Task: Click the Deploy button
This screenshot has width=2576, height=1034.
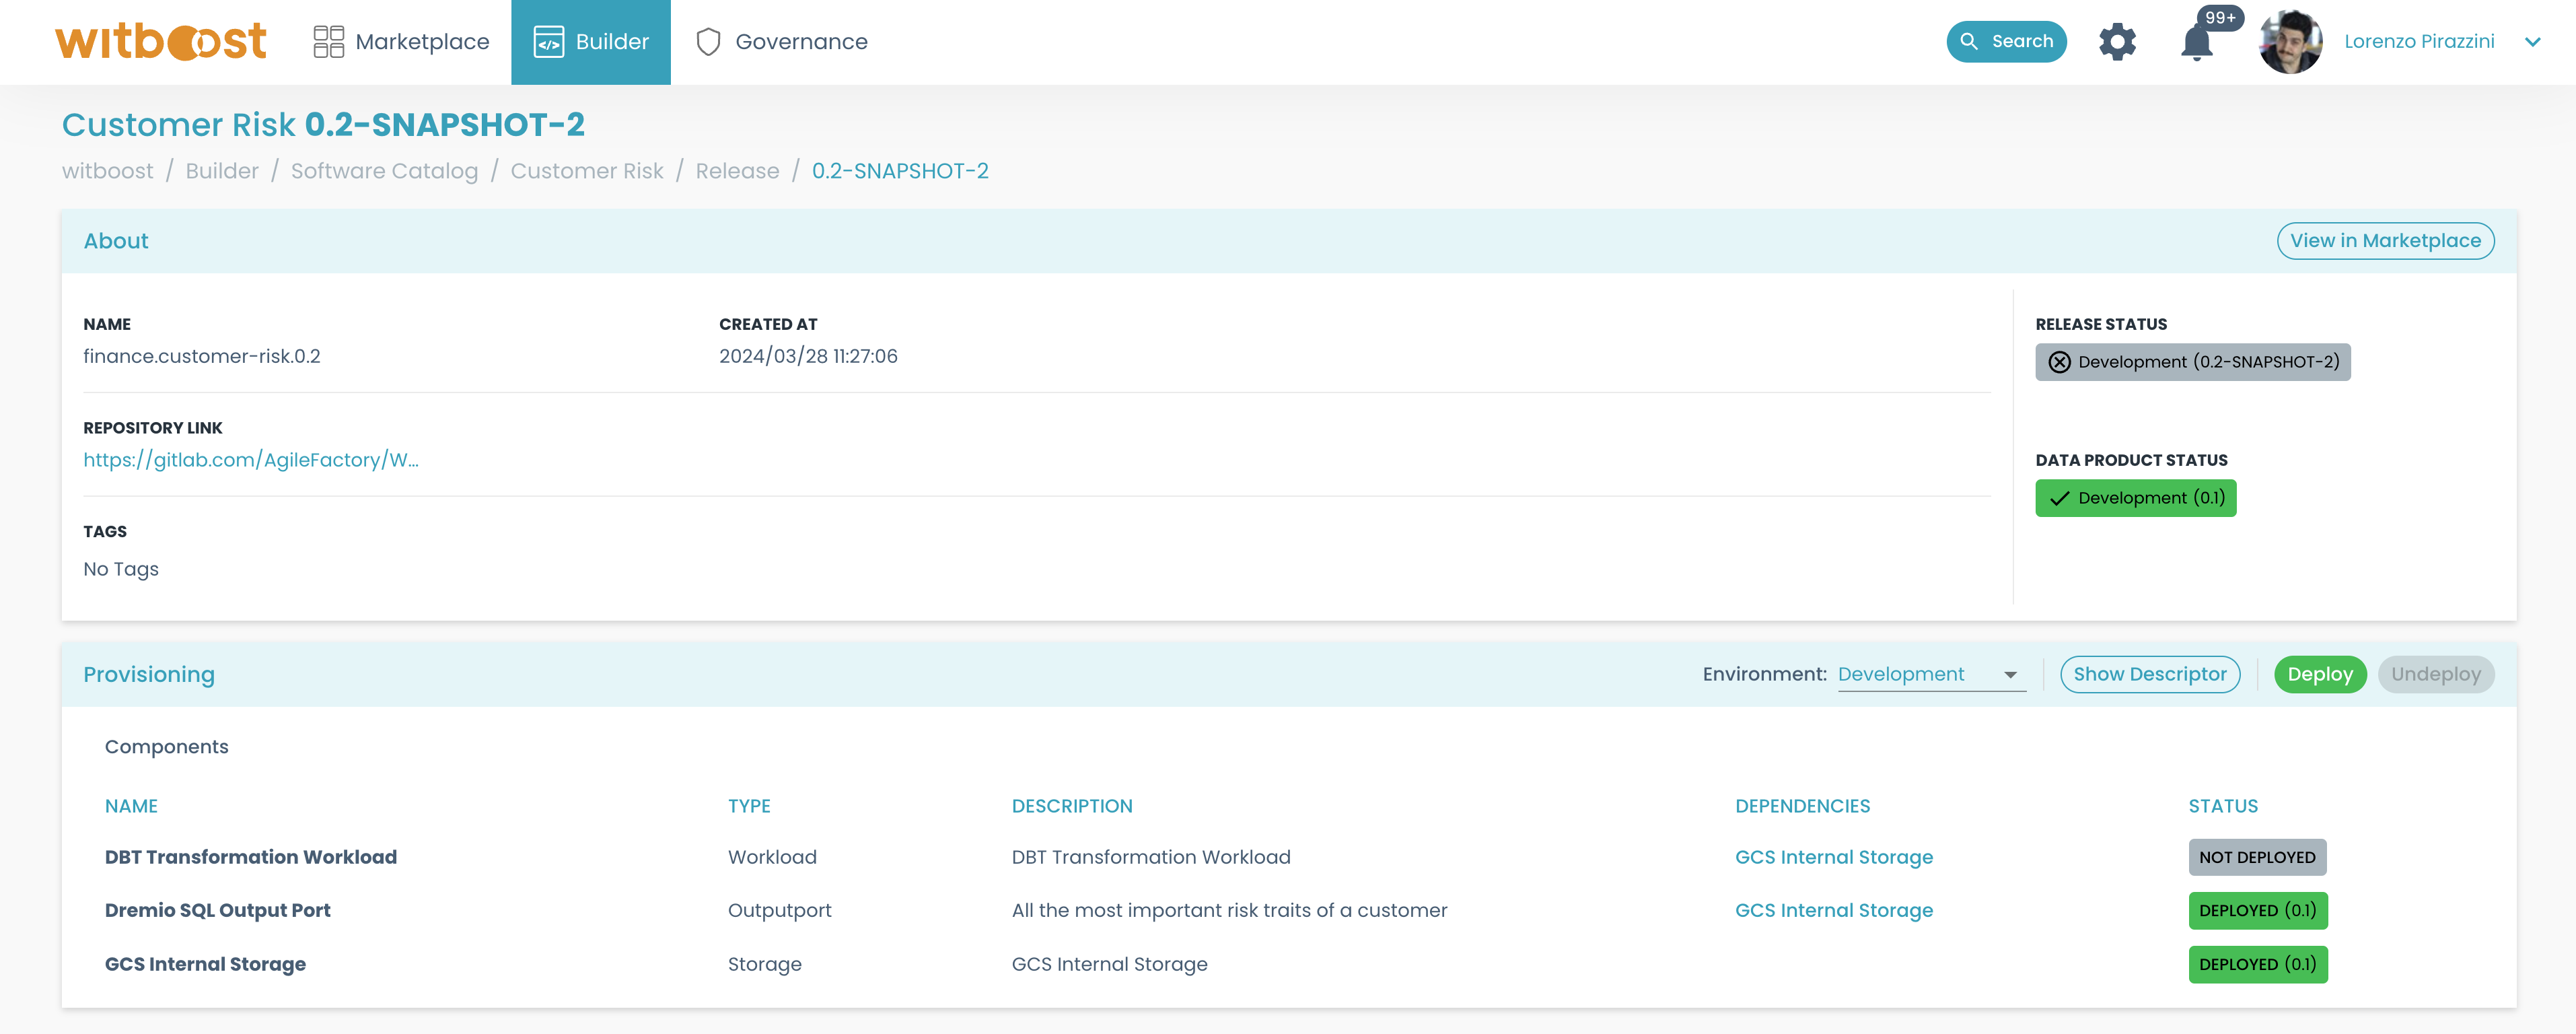Action: [x=2320, y=674]
